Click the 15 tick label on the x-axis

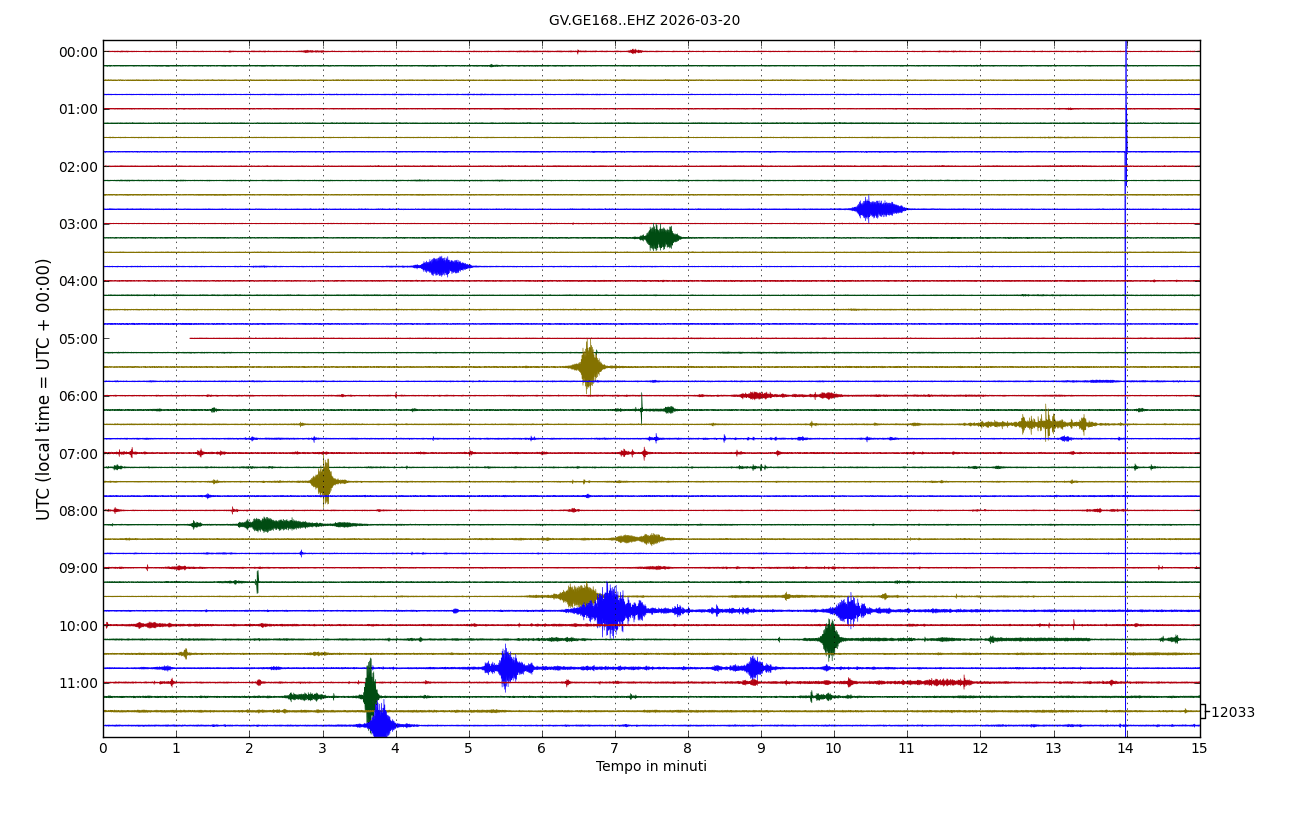[1199, 748]
